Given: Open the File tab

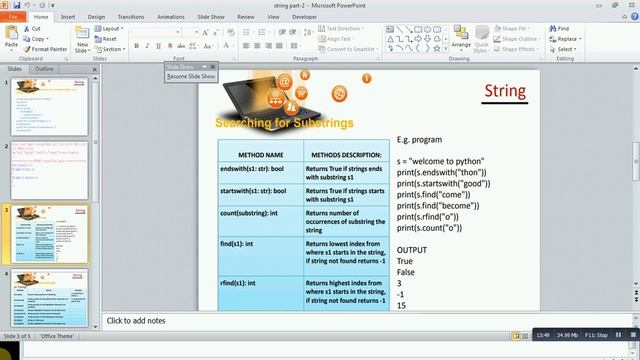Looking at the screenshot, I should (13, 17).
